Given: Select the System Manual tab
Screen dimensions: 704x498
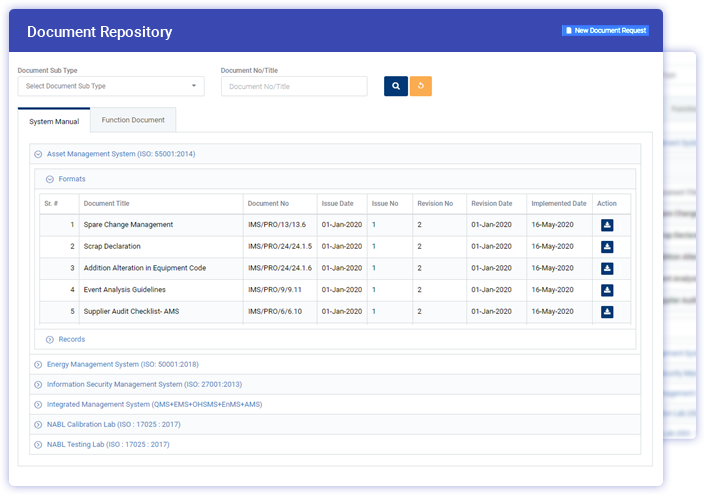Looking at the screenshot, I should [54, 121].
